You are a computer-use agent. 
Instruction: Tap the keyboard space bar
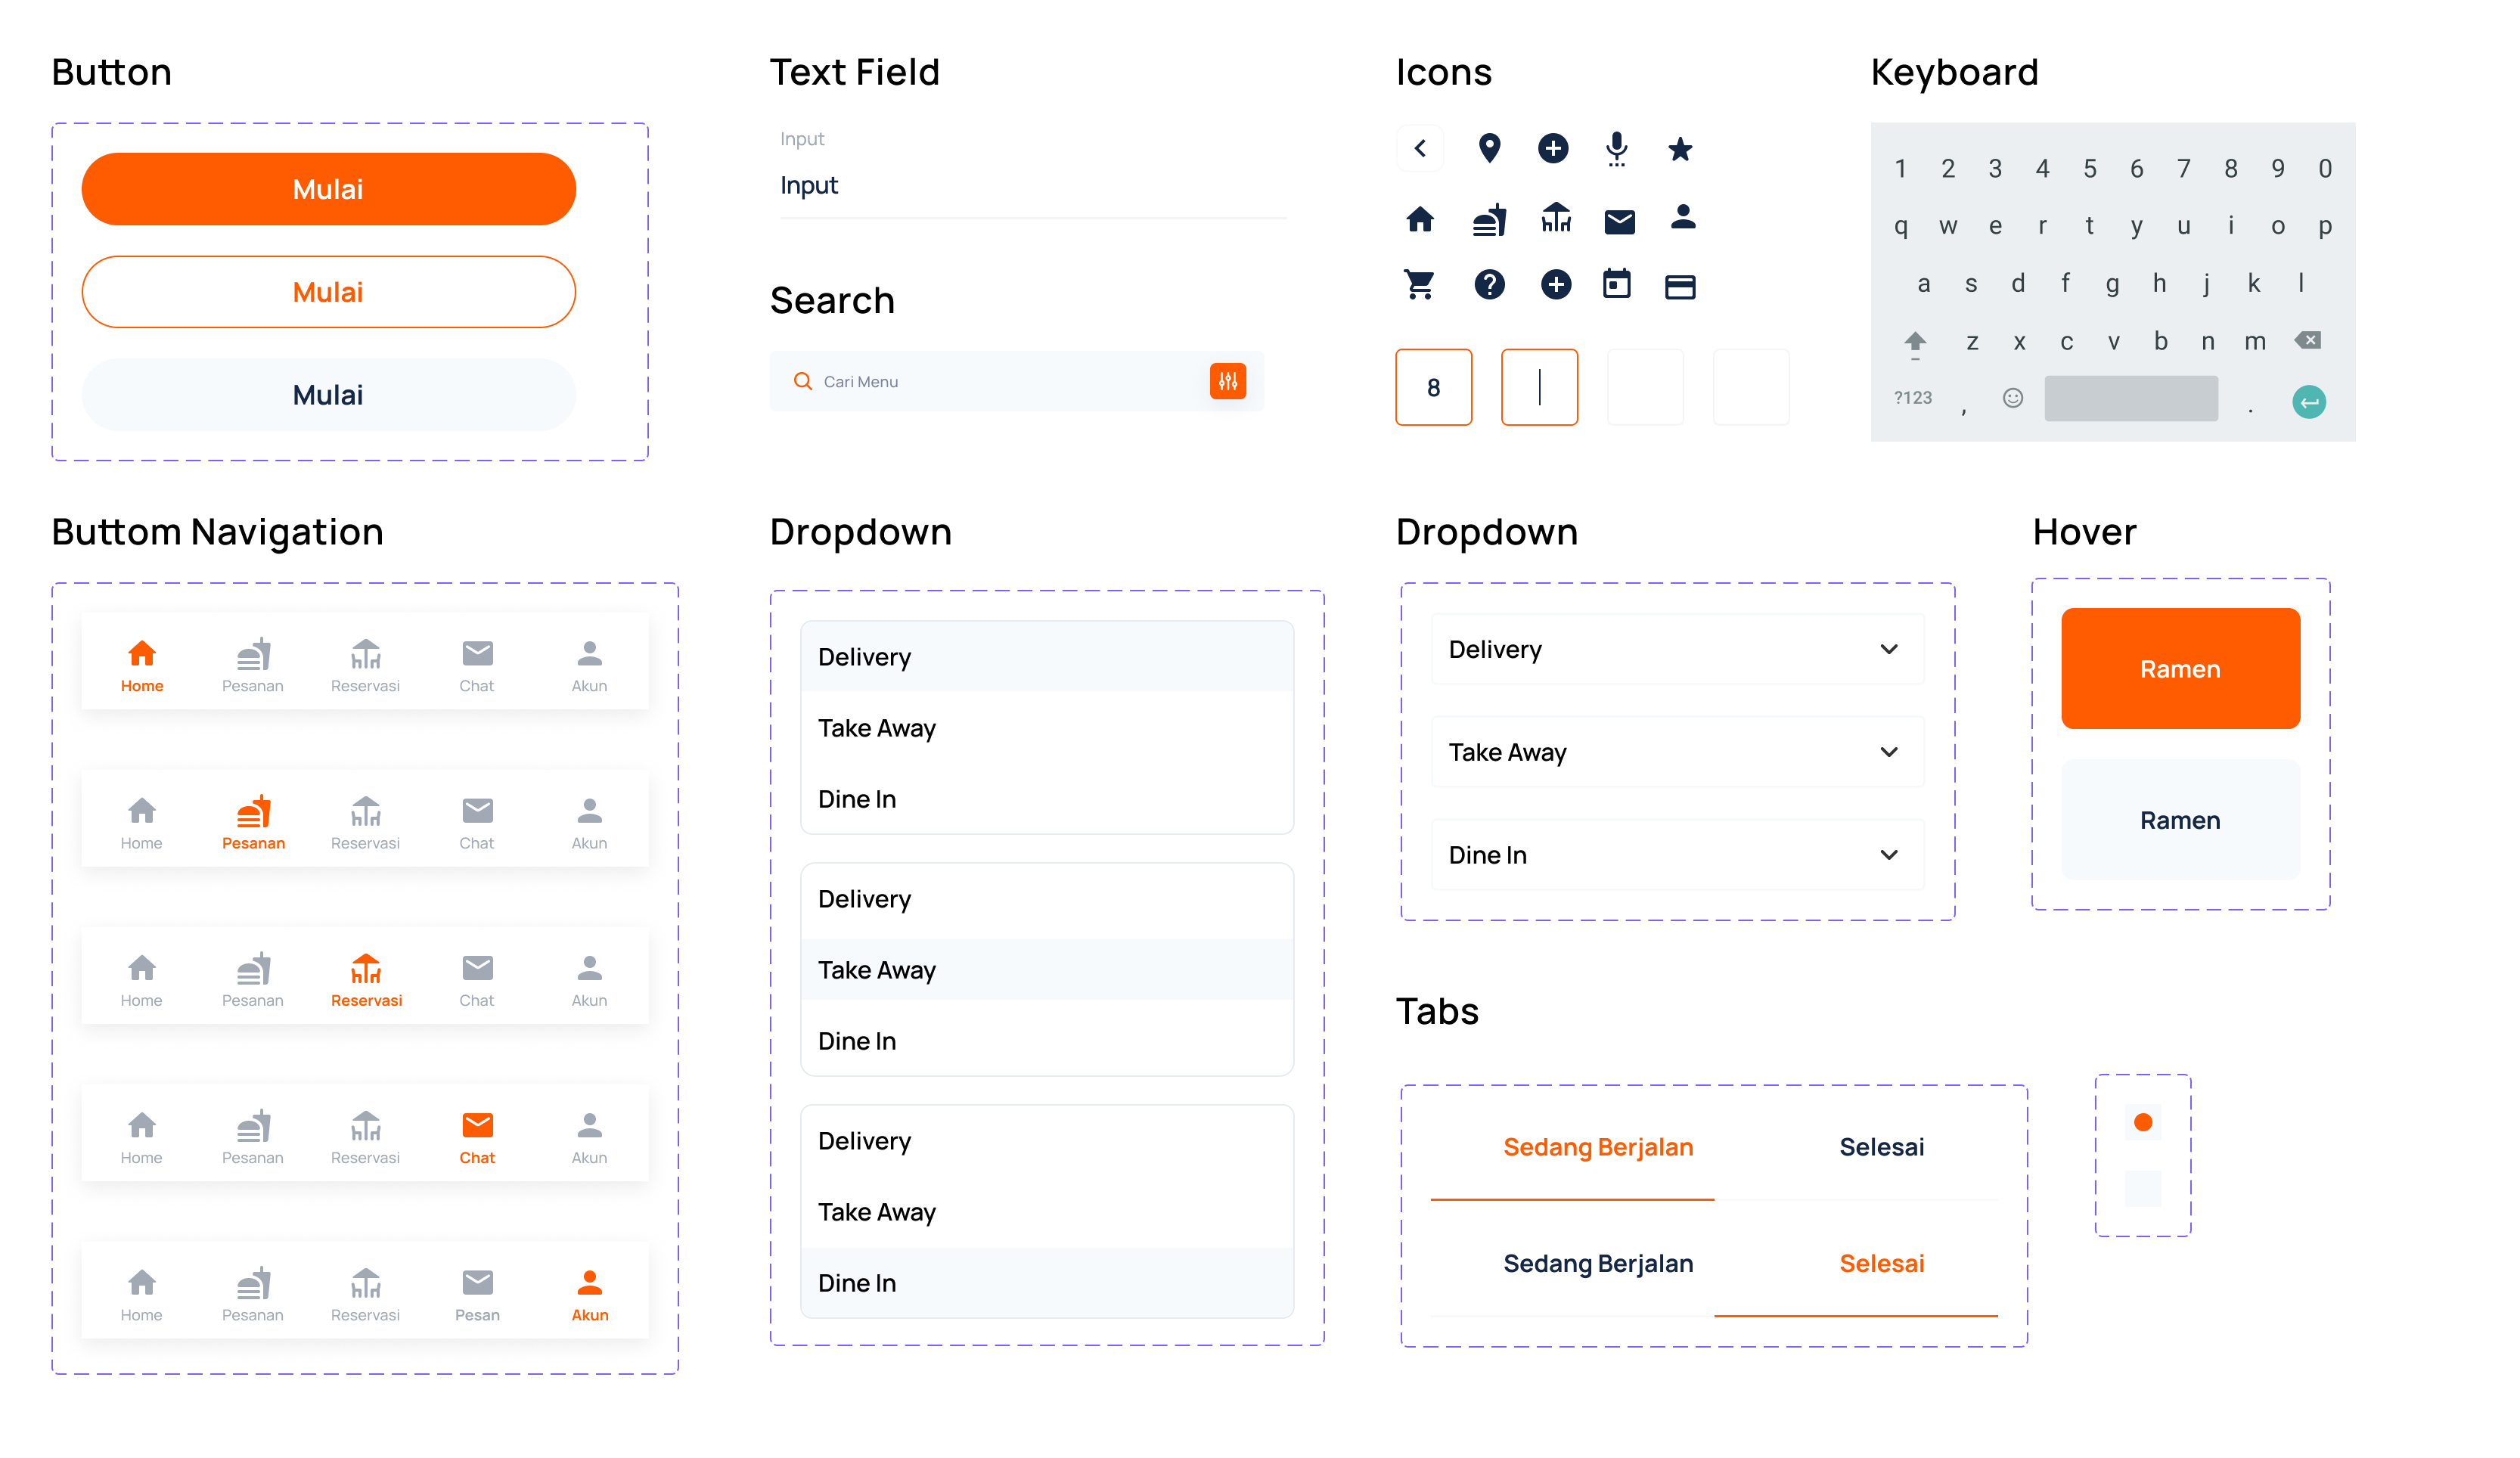(x=2131, y=398)
